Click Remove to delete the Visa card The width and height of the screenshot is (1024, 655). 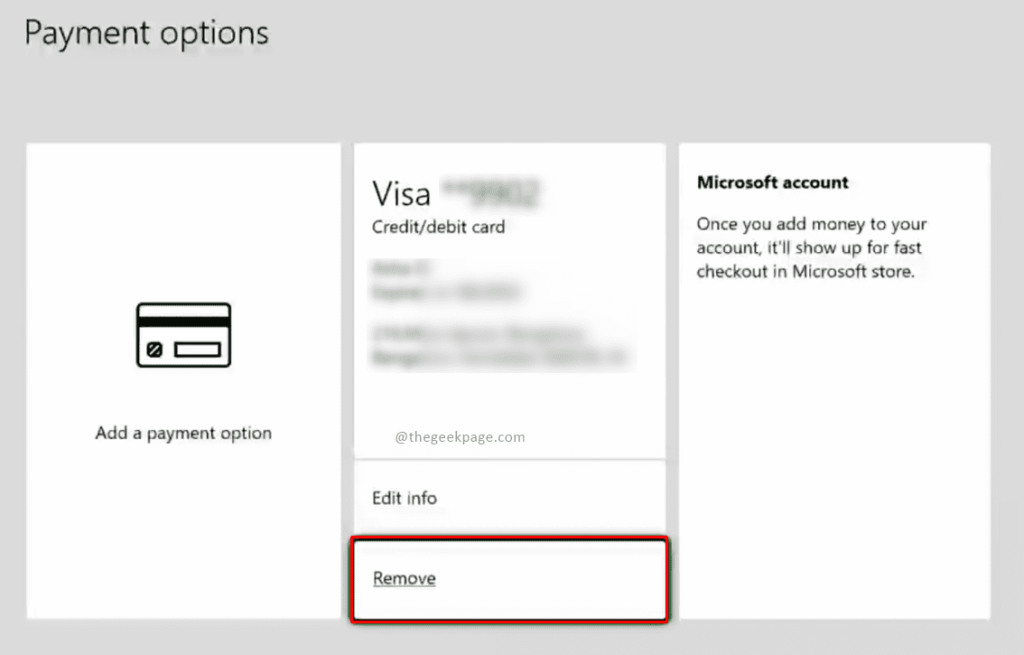(x=404, y=578)
